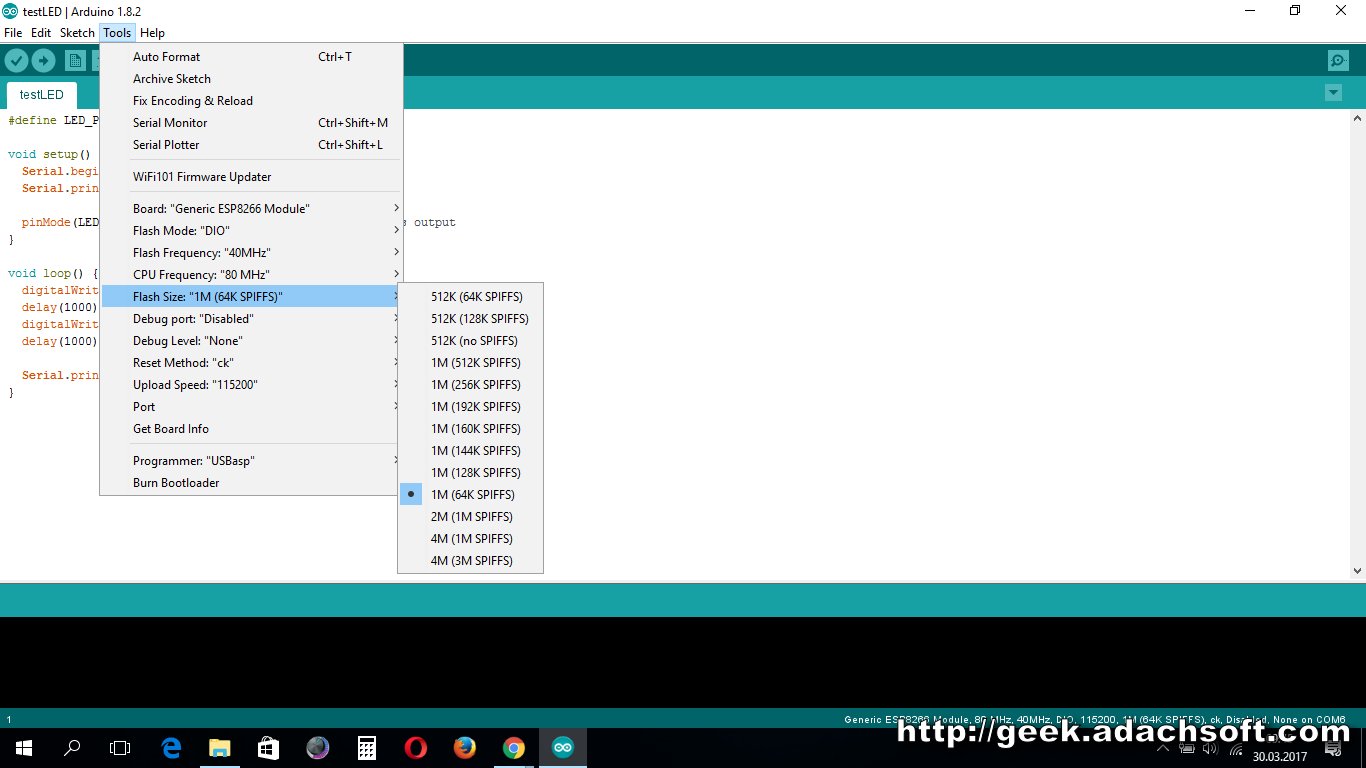Image resolution: width=1366 pixels, height=768 pixels.
Task: Expand Flash Frequency: 40MHz submenu
Action: (251, 253)
